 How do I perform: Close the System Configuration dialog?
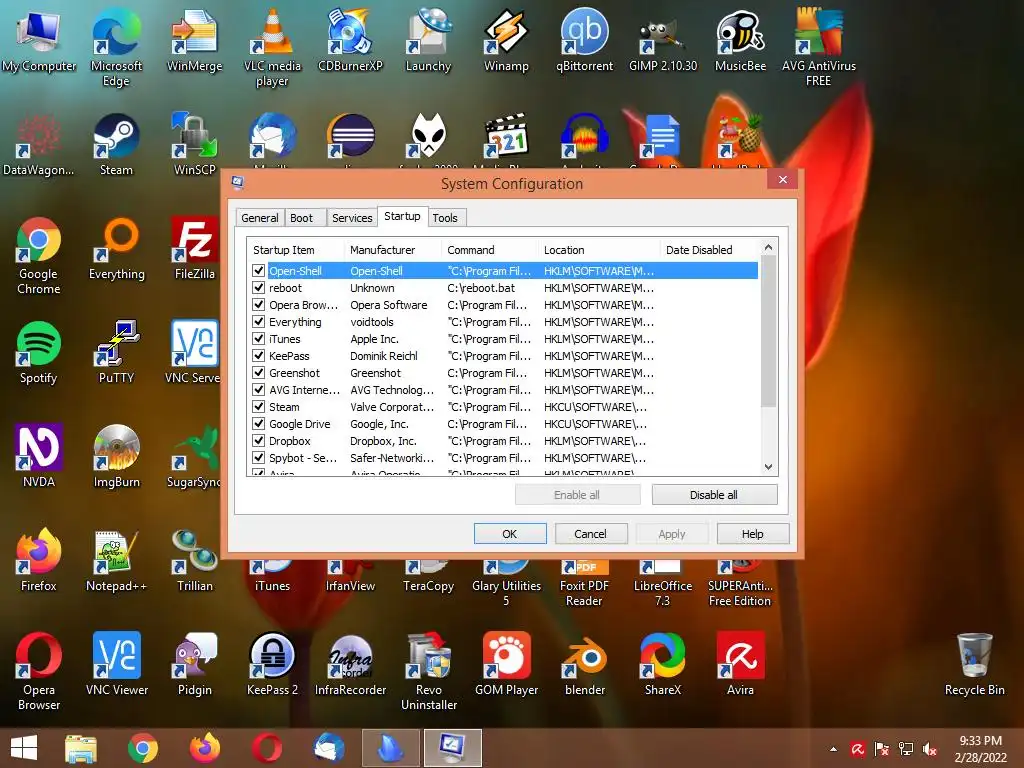pyautogui.click(x=782, y=180)
